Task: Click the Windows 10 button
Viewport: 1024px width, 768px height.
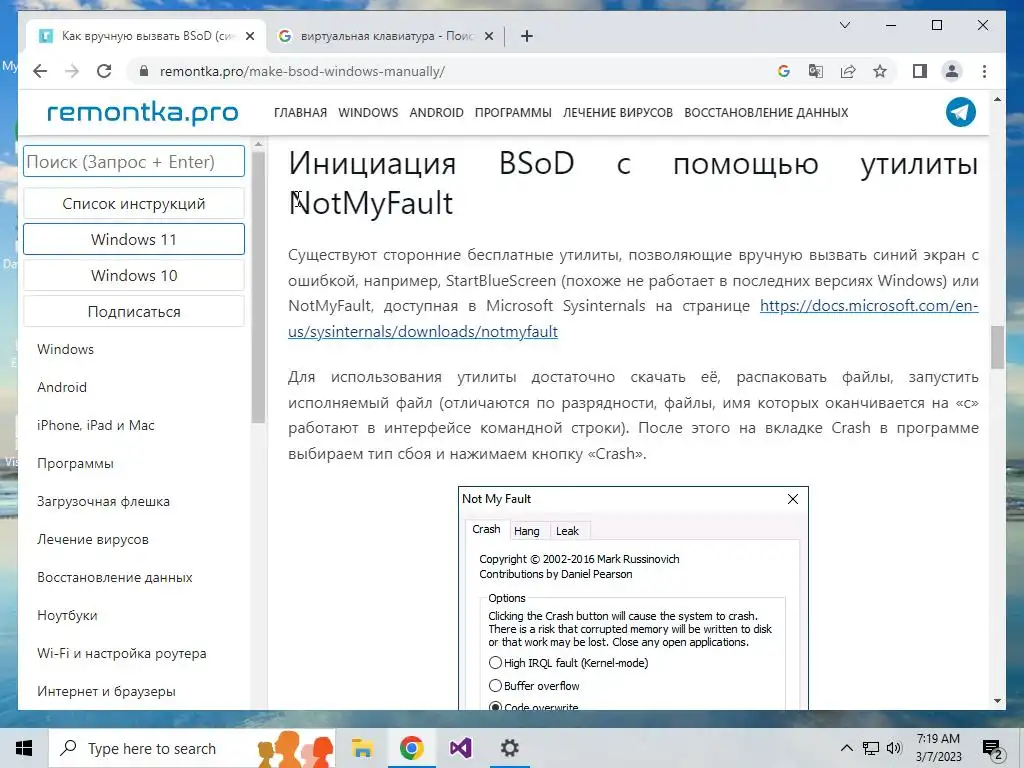Action: 134,276
